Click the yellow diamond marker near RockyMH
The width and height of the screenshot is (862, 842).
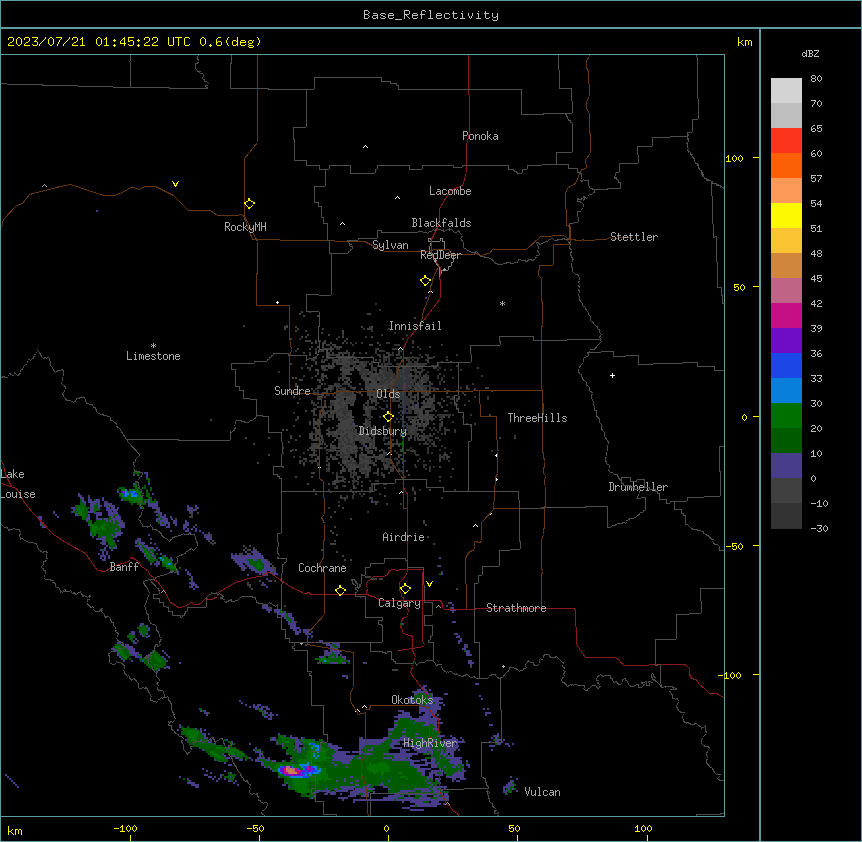pos(249,204)
